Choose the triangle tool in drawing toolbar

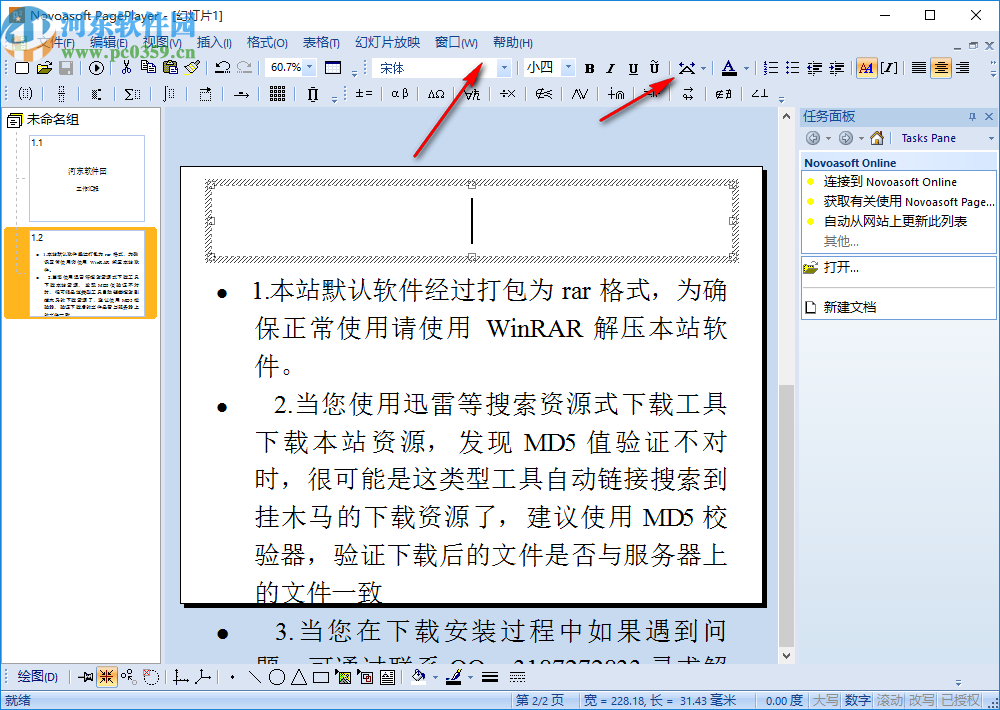[299, 676]
